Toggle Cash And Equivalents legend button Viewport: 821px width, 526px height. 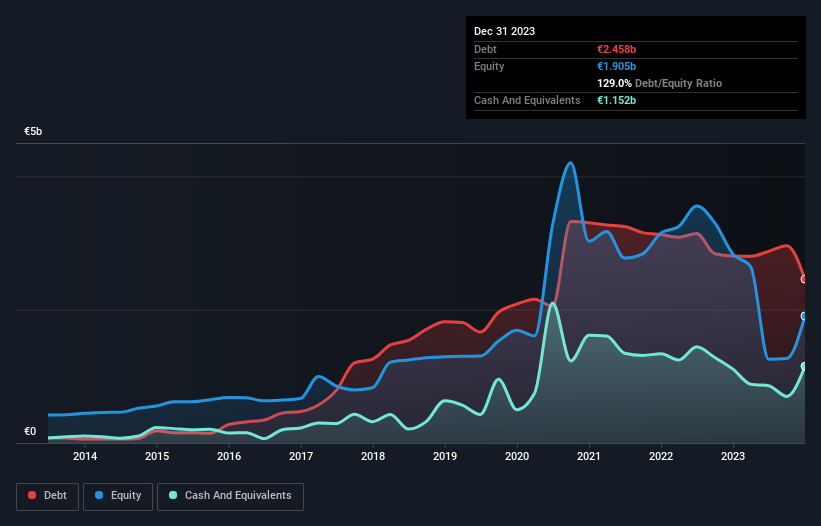(x=230, y=496)
